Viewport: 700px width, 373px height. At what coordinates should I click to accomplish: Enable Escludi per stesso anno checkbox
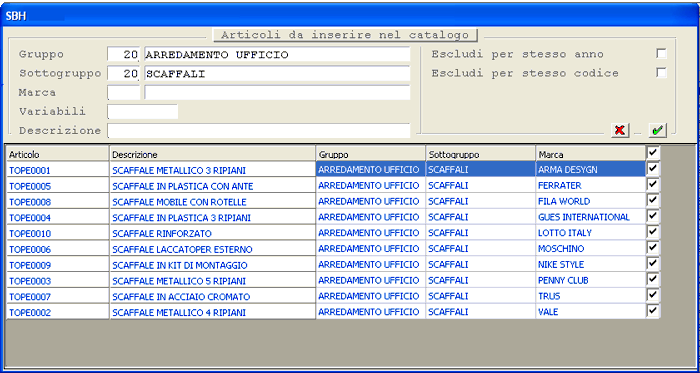661,54
